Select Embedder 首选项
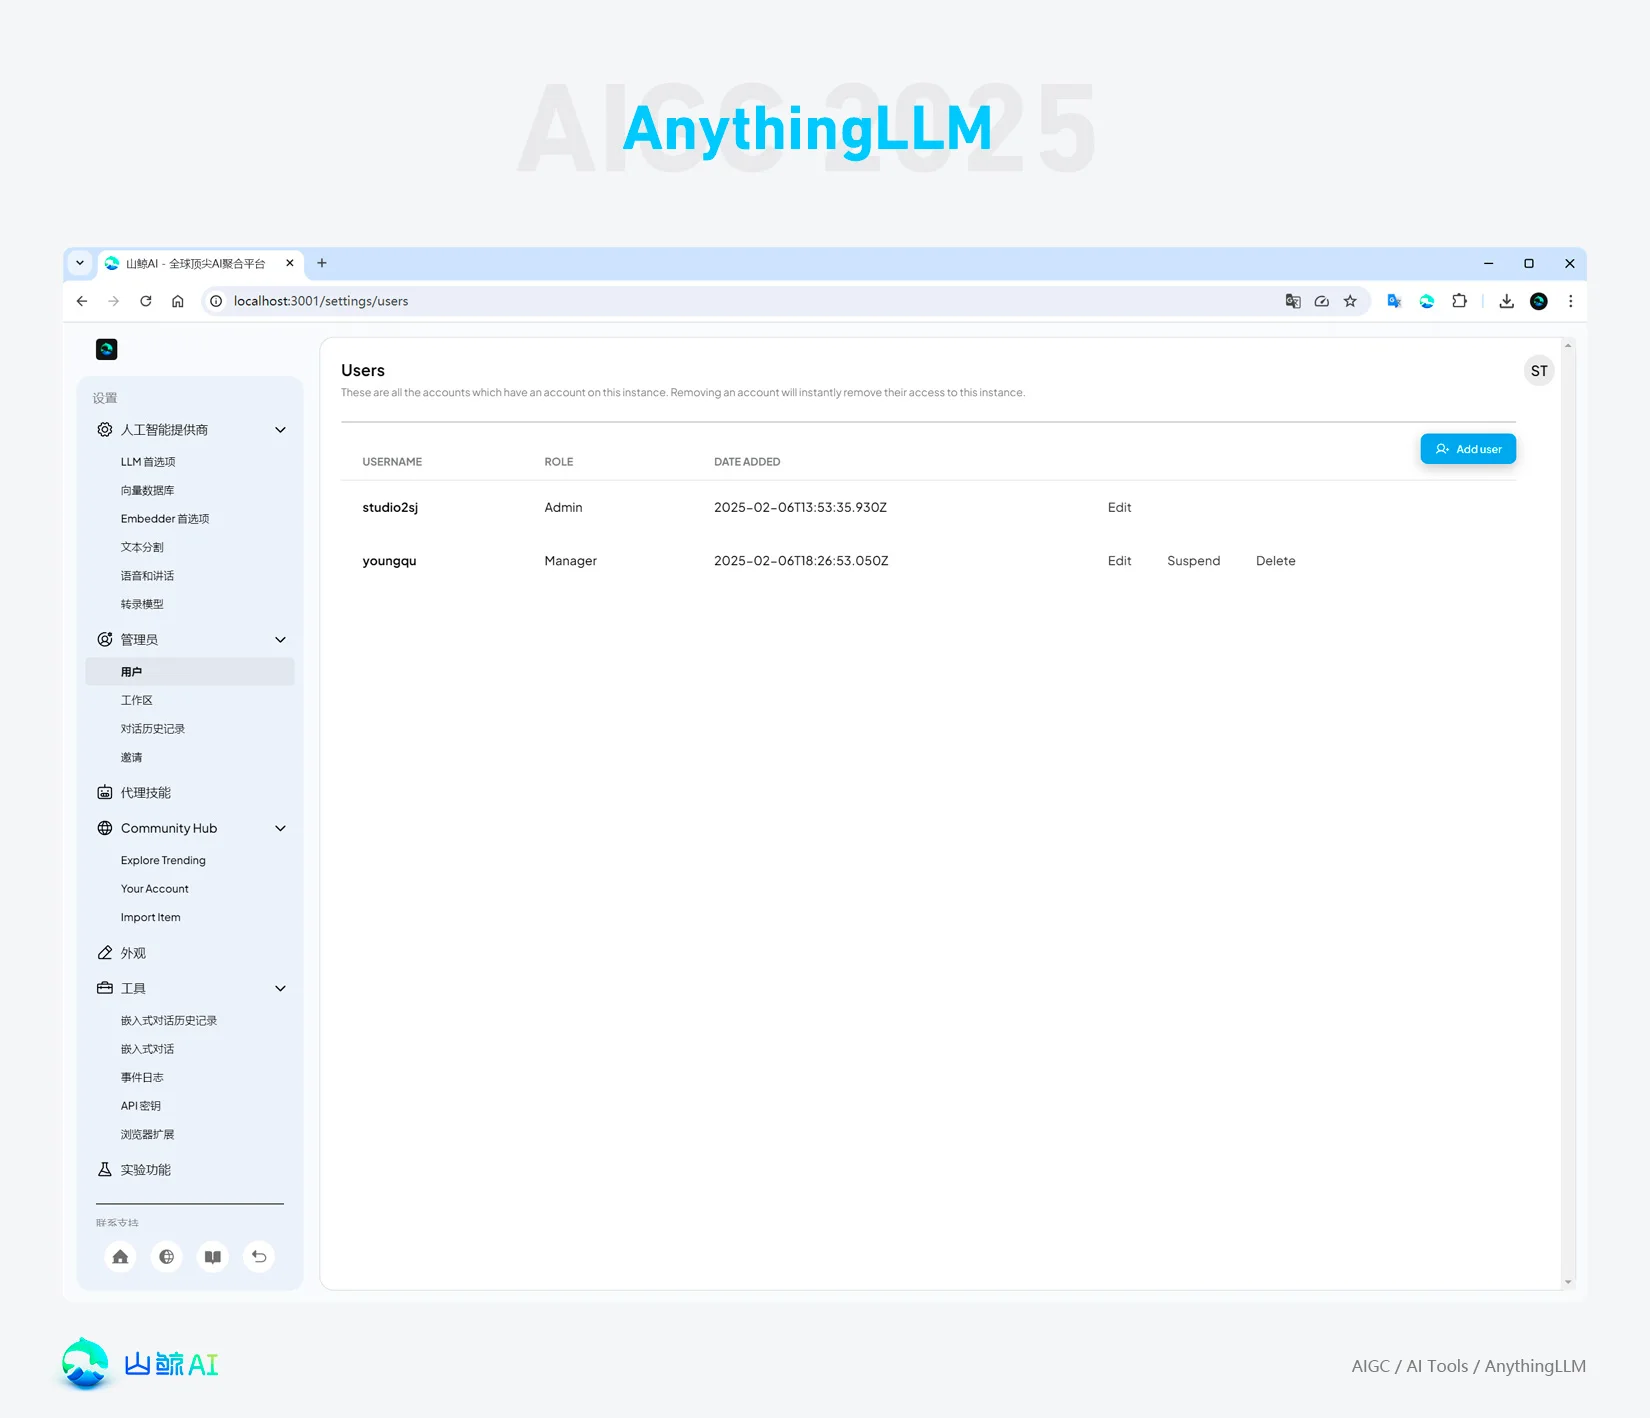This screenshot has height=1418, width=1650. point(165,519)
